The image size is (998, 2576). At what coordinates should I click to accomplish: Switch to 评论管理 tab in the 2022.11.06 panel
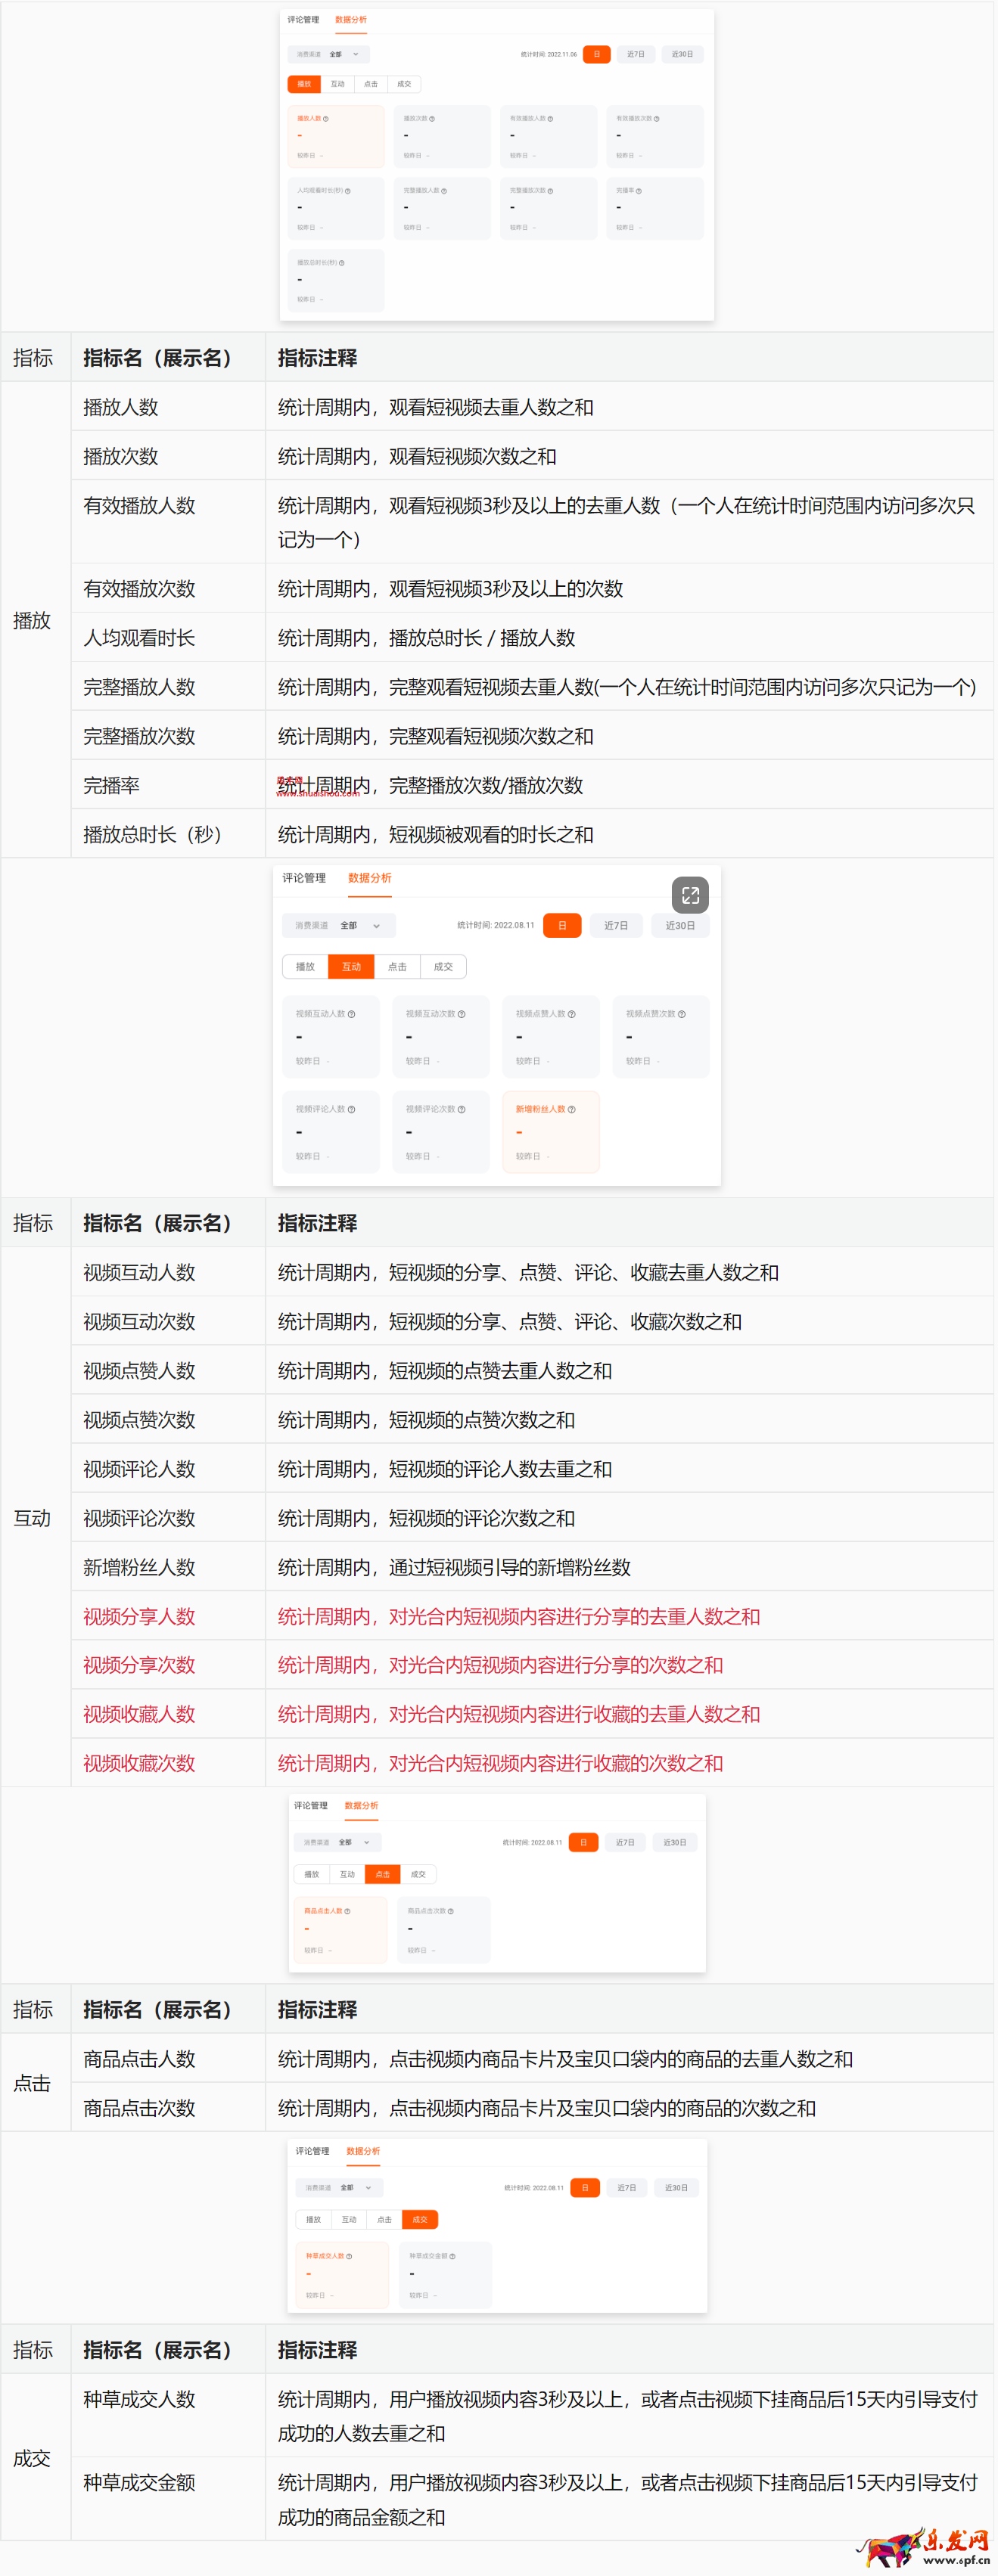click(303, 20)
